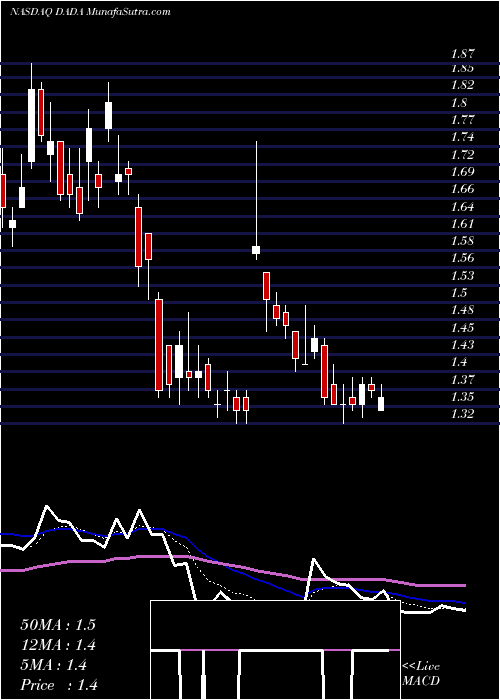The image size is (500, 700).
Task: Click the 1.37 price axis label
Action: 462,380
